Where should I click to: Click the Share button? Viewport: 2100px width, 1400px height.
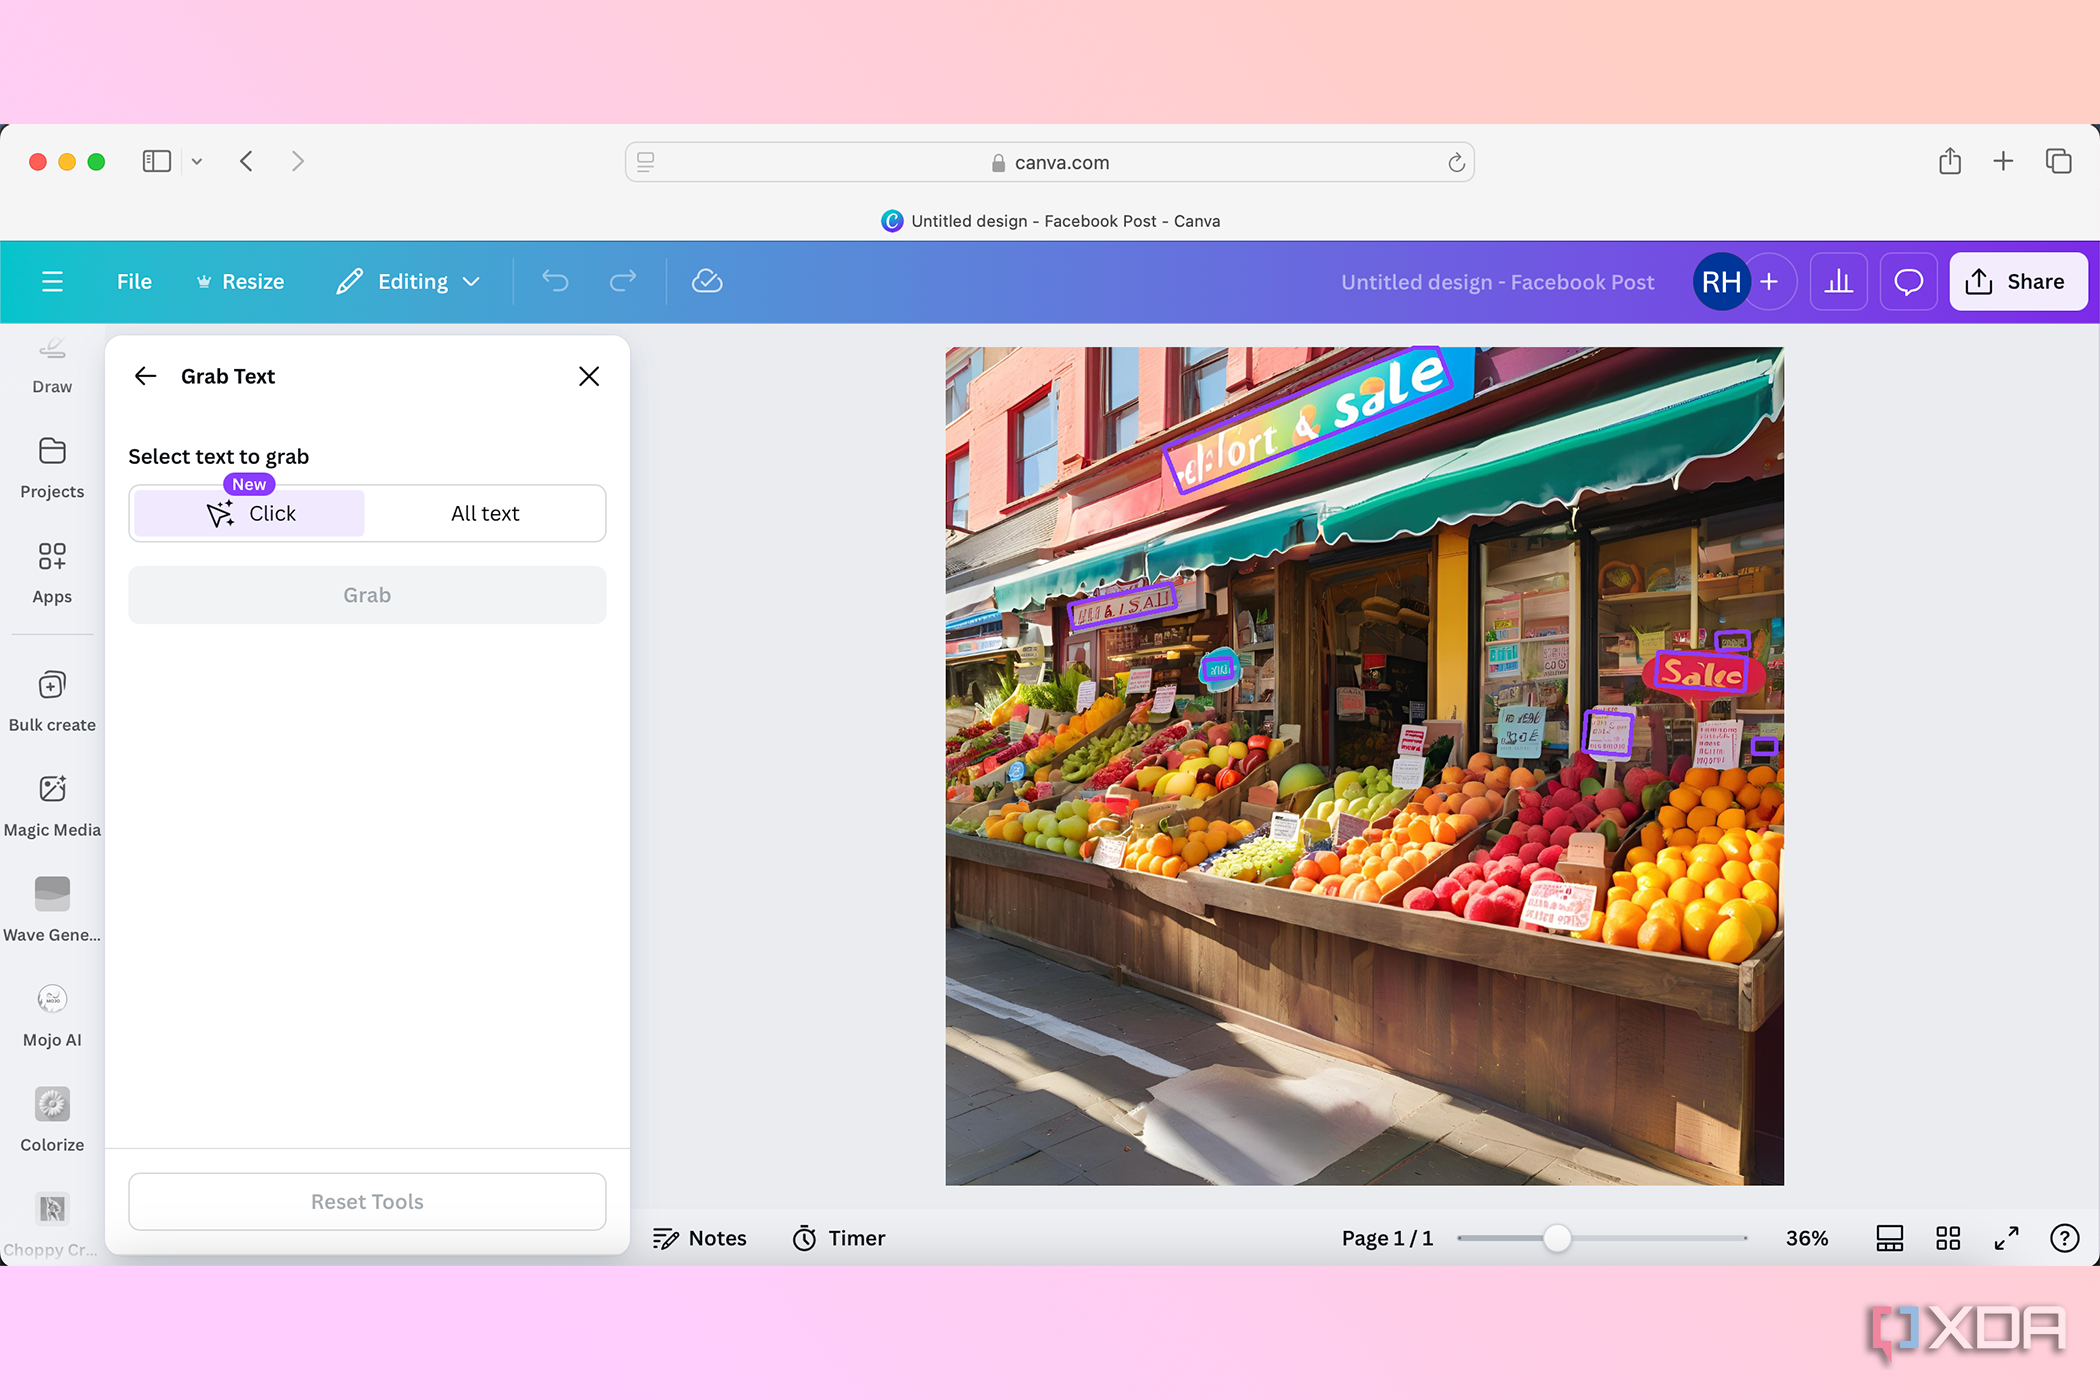(2017, 282)
